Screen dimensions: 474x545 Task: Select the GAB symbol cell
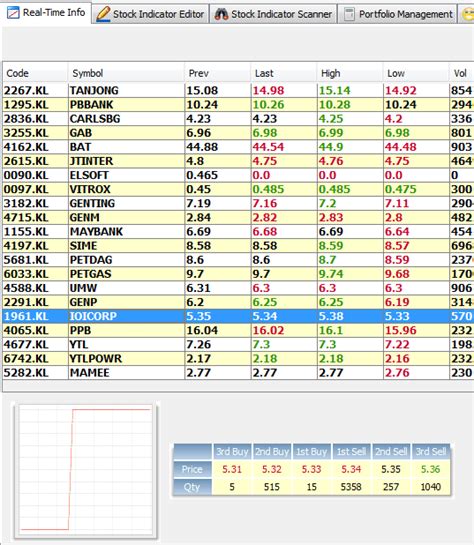(126, 133)
